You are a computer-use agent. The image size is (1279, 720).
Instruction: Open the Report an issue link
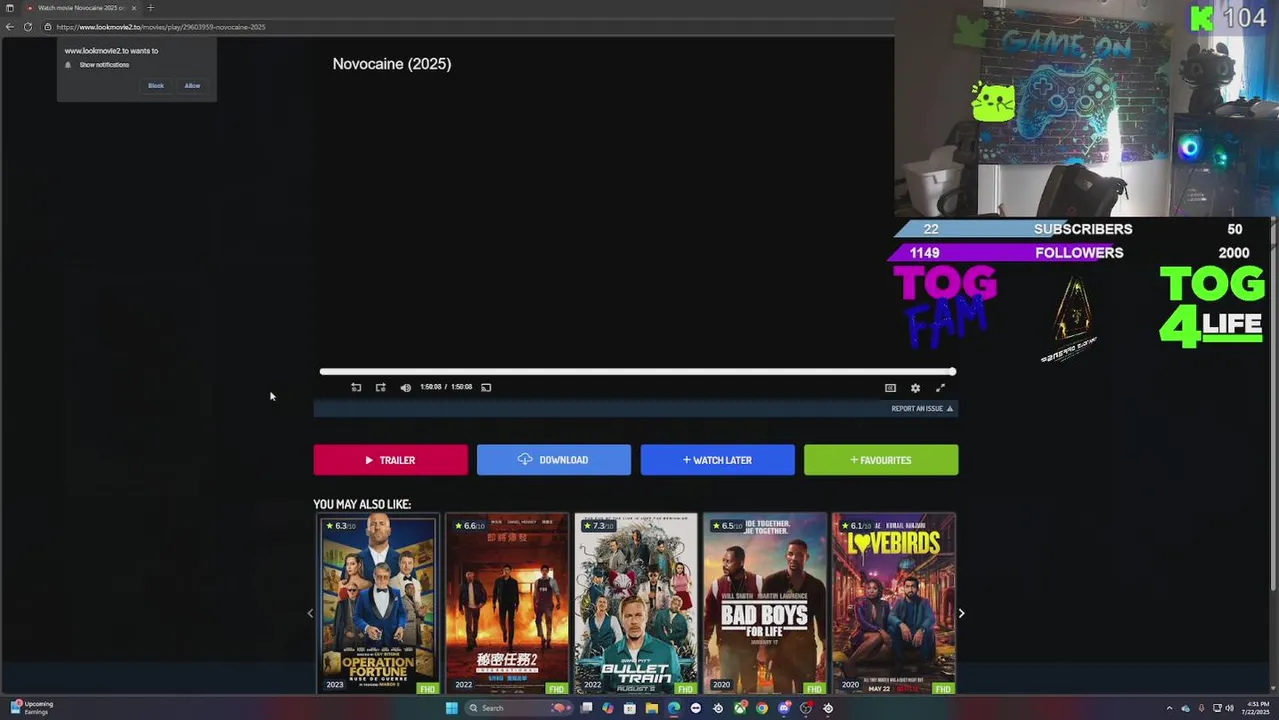(x=922, y=408)
